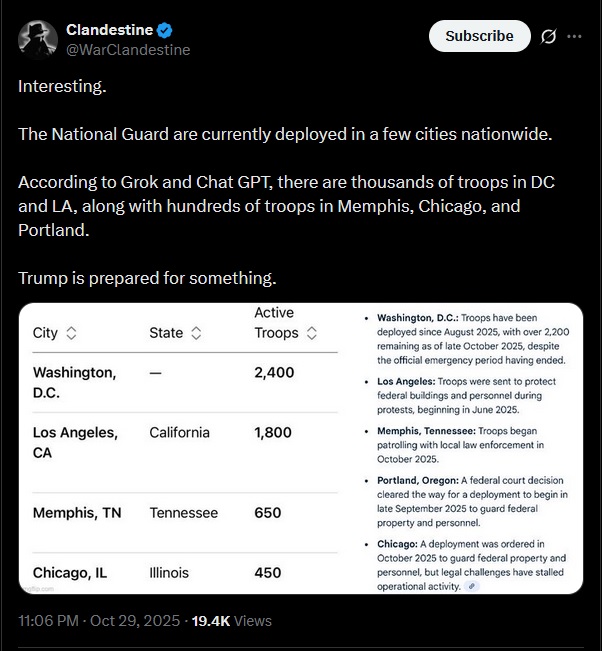Click the 'Trump is prepared for something' text

[147, 277]
